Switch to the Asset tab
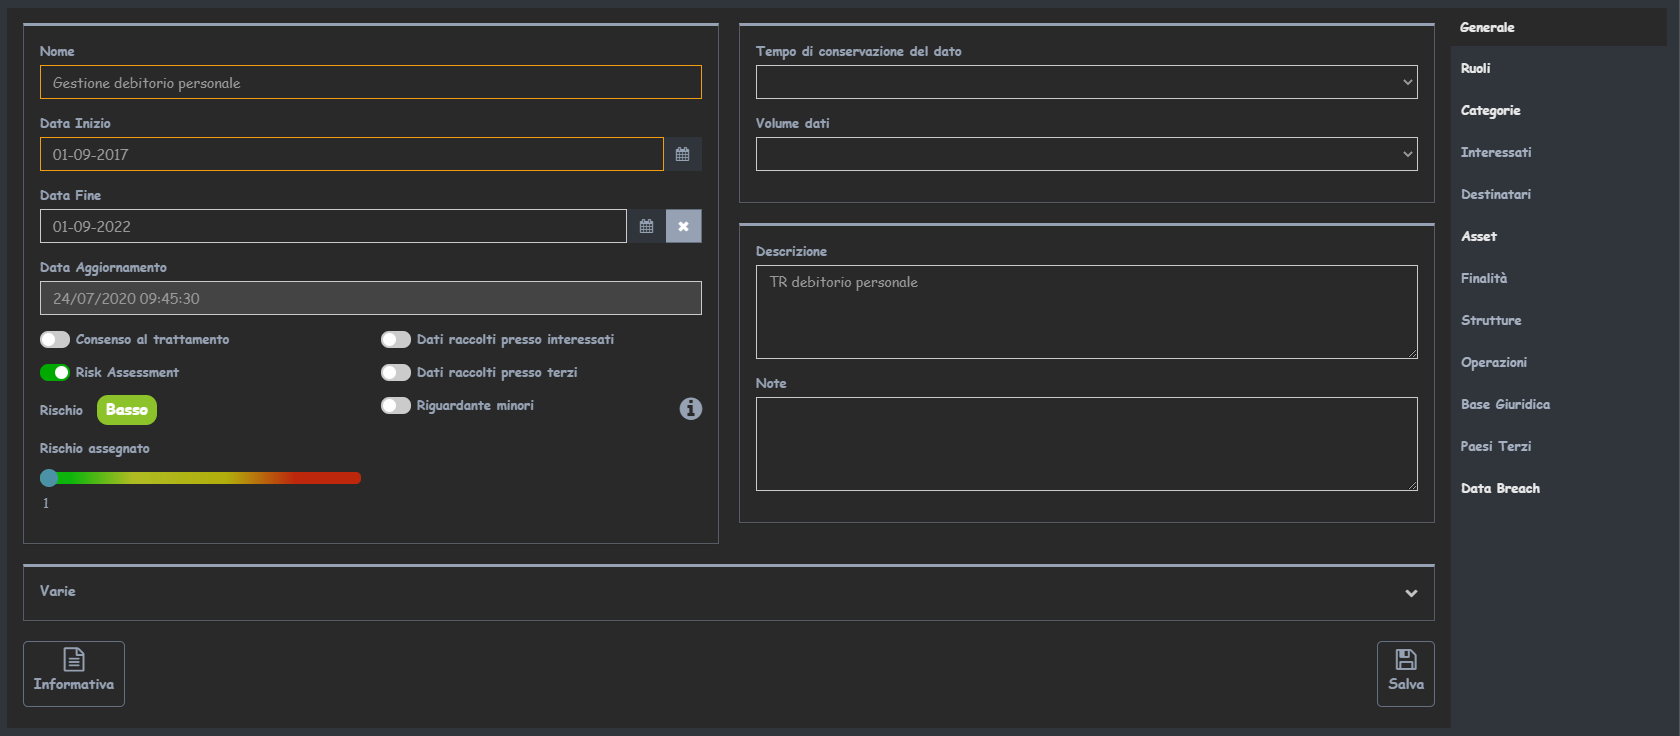Screen dimensions: 1680x736 coord(1479,236)
